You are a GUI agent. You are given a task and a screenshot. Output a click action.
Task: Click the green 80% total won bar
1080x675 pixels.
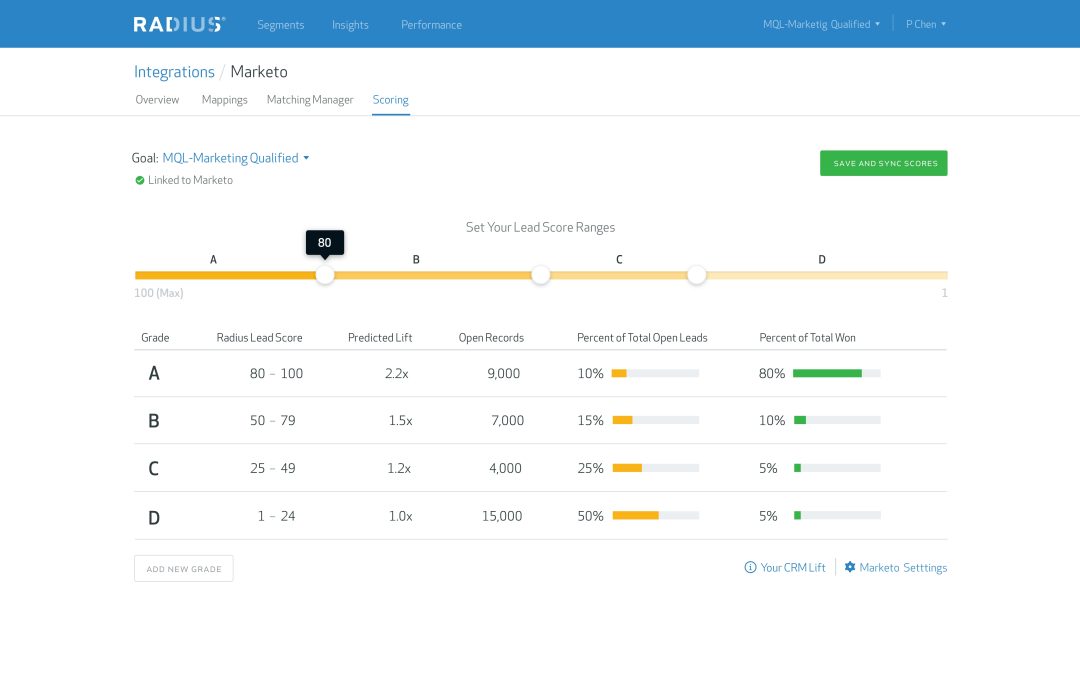[827, 373]
